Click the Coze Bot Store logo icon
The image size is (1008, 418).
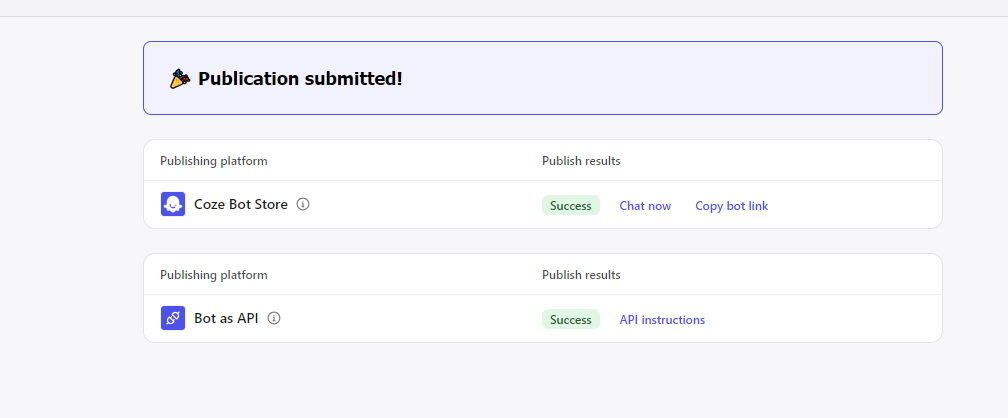tap(173, 204)
